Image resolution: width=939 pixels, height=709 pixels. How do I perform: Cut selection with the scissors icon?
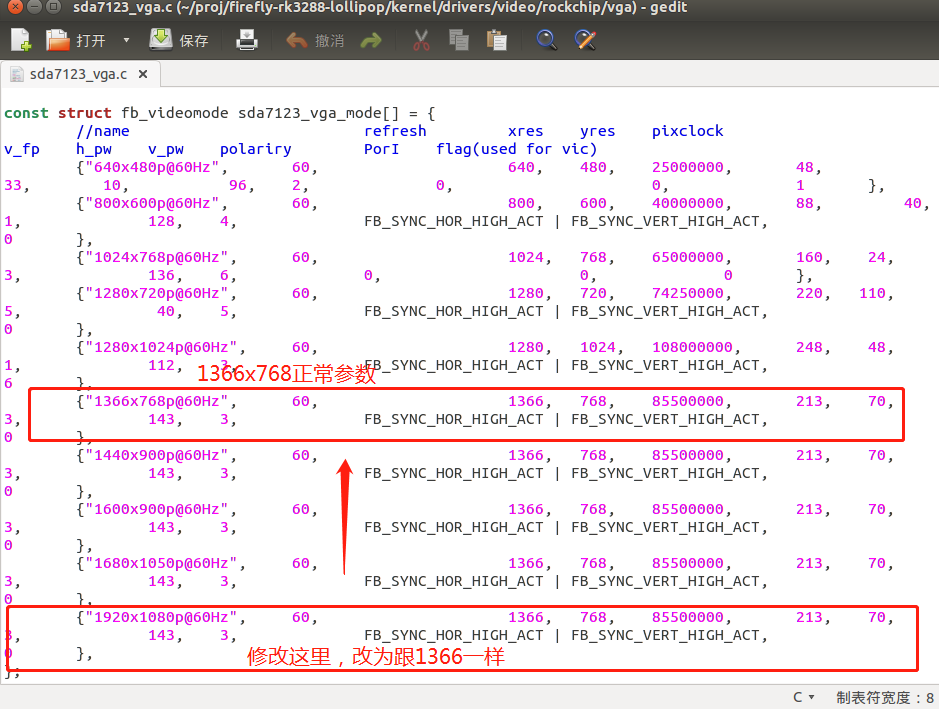pos(421,40)
